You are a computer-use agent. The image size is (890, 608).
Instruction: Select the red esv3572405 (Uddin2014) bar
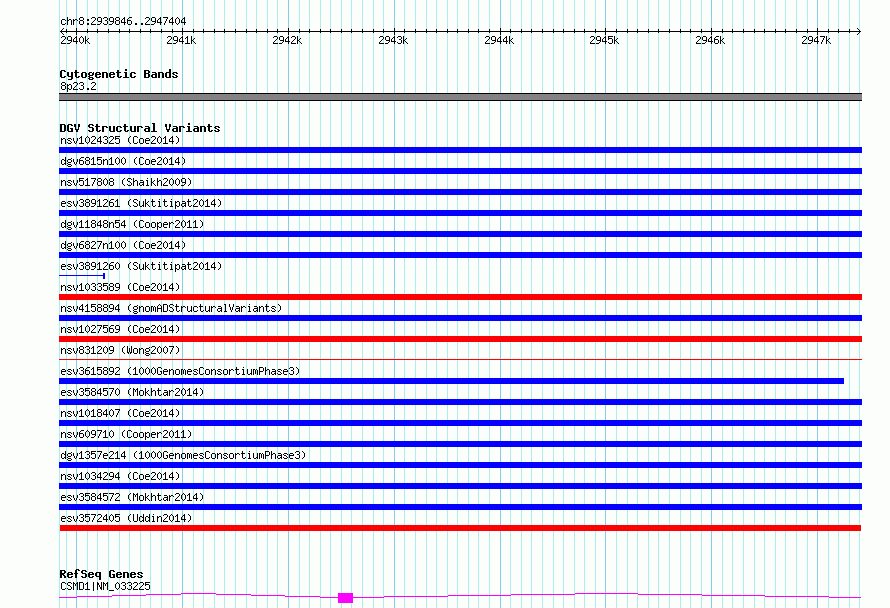460,528
